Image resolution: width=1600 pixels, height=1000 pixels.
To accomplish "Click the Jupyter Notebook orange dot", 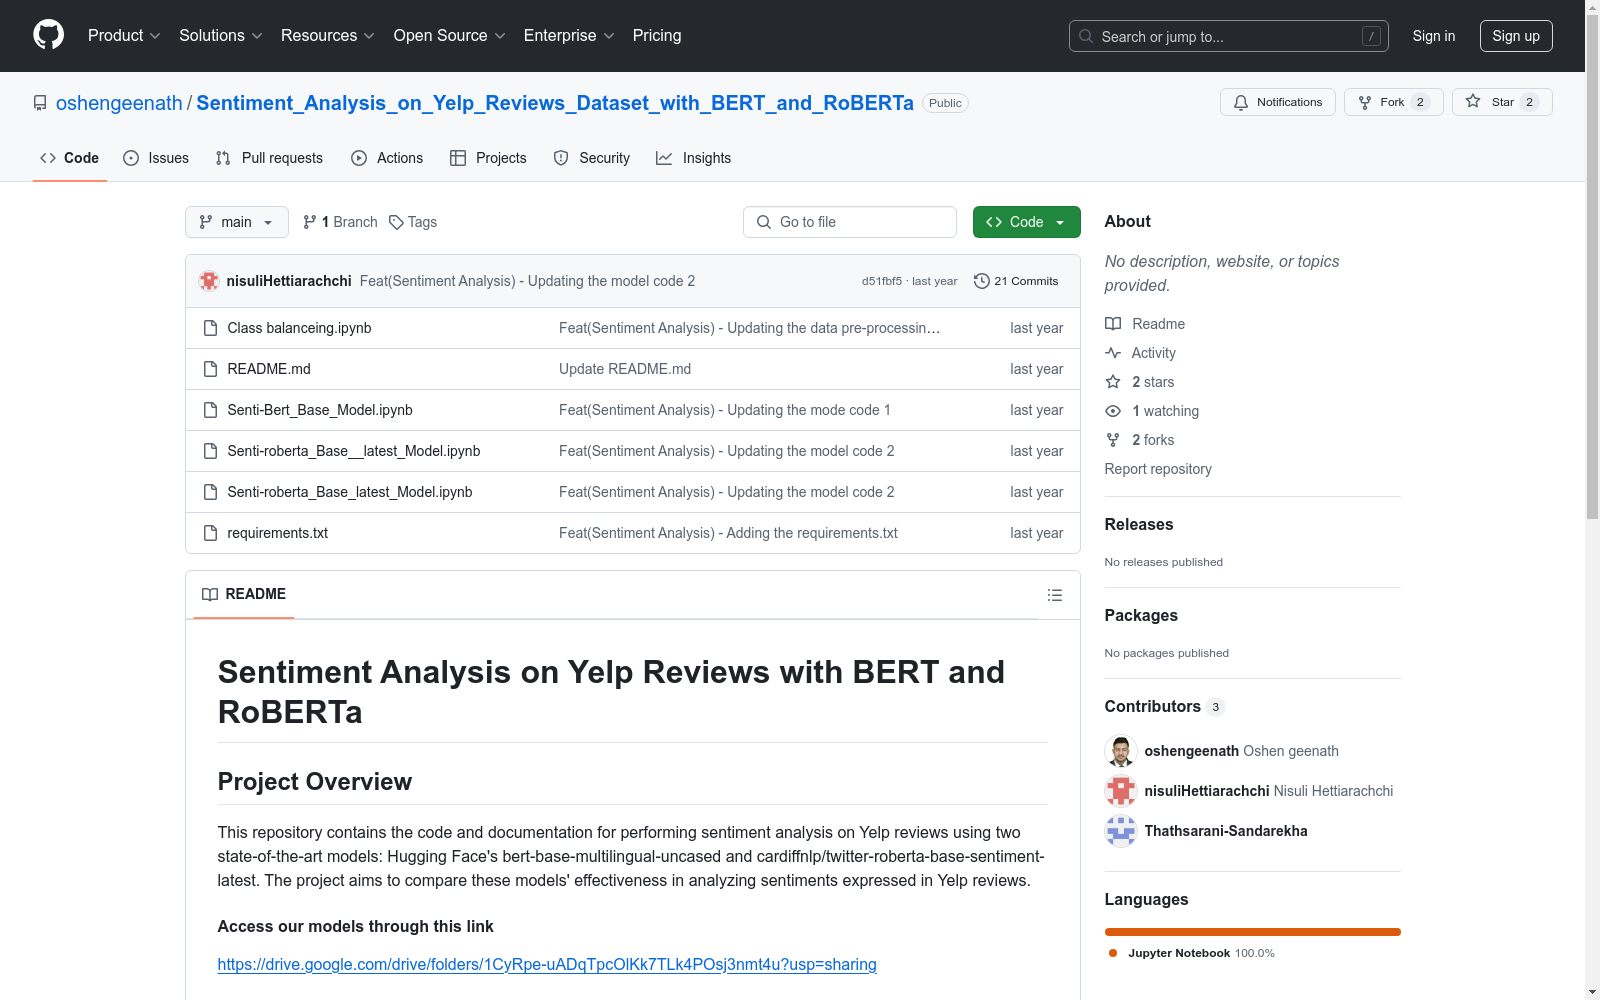I will point(1113,953).
